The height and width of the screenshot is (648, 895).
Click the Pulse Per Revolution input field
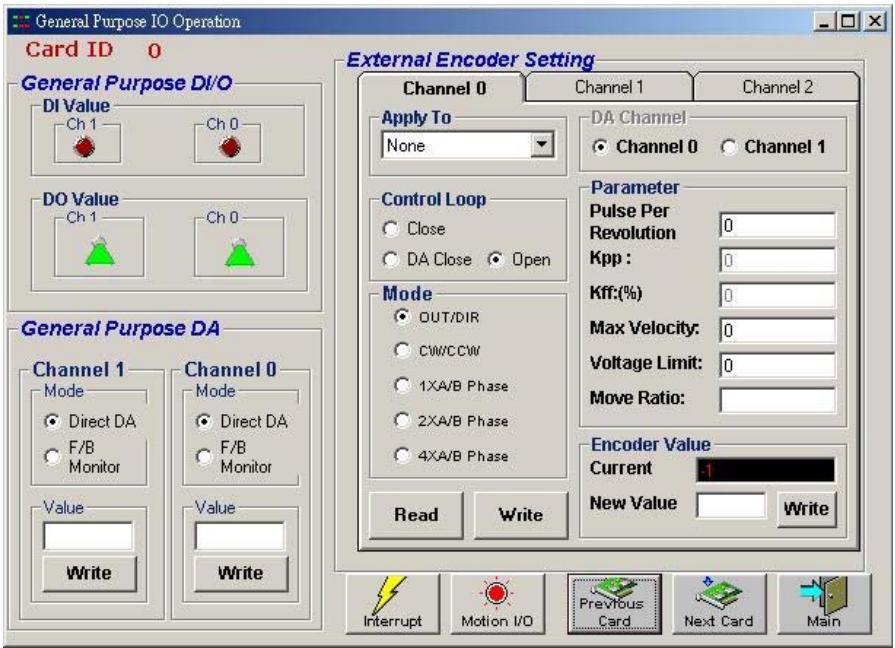tap(777, 226)
